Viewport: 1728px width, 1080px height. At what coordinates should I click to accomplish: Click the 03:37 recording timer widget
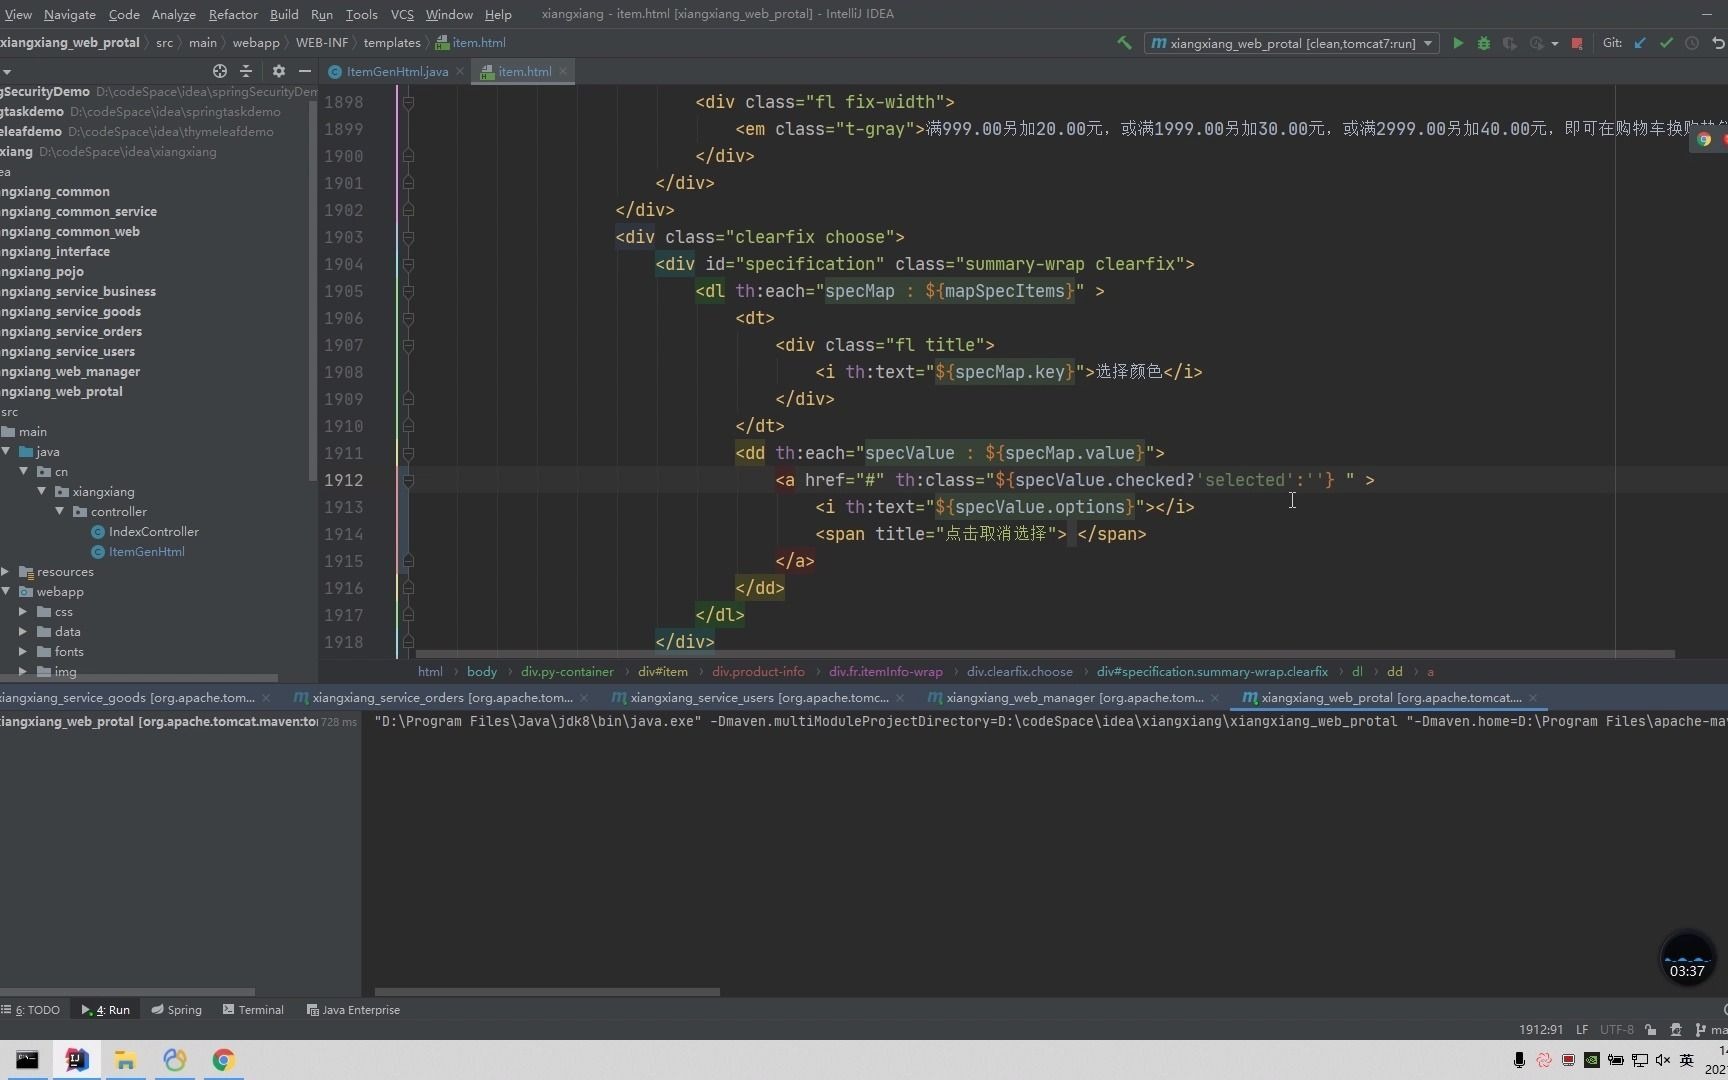tap(1687, 958)
